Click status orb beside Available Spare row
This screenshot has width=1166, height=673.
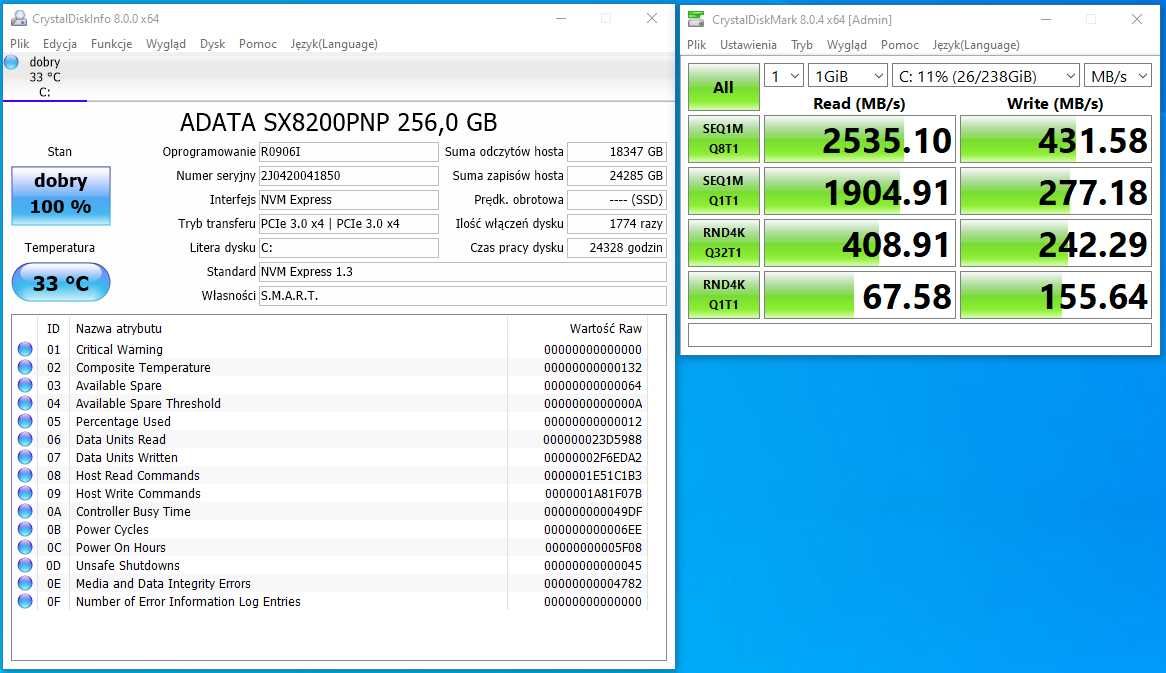25,384
